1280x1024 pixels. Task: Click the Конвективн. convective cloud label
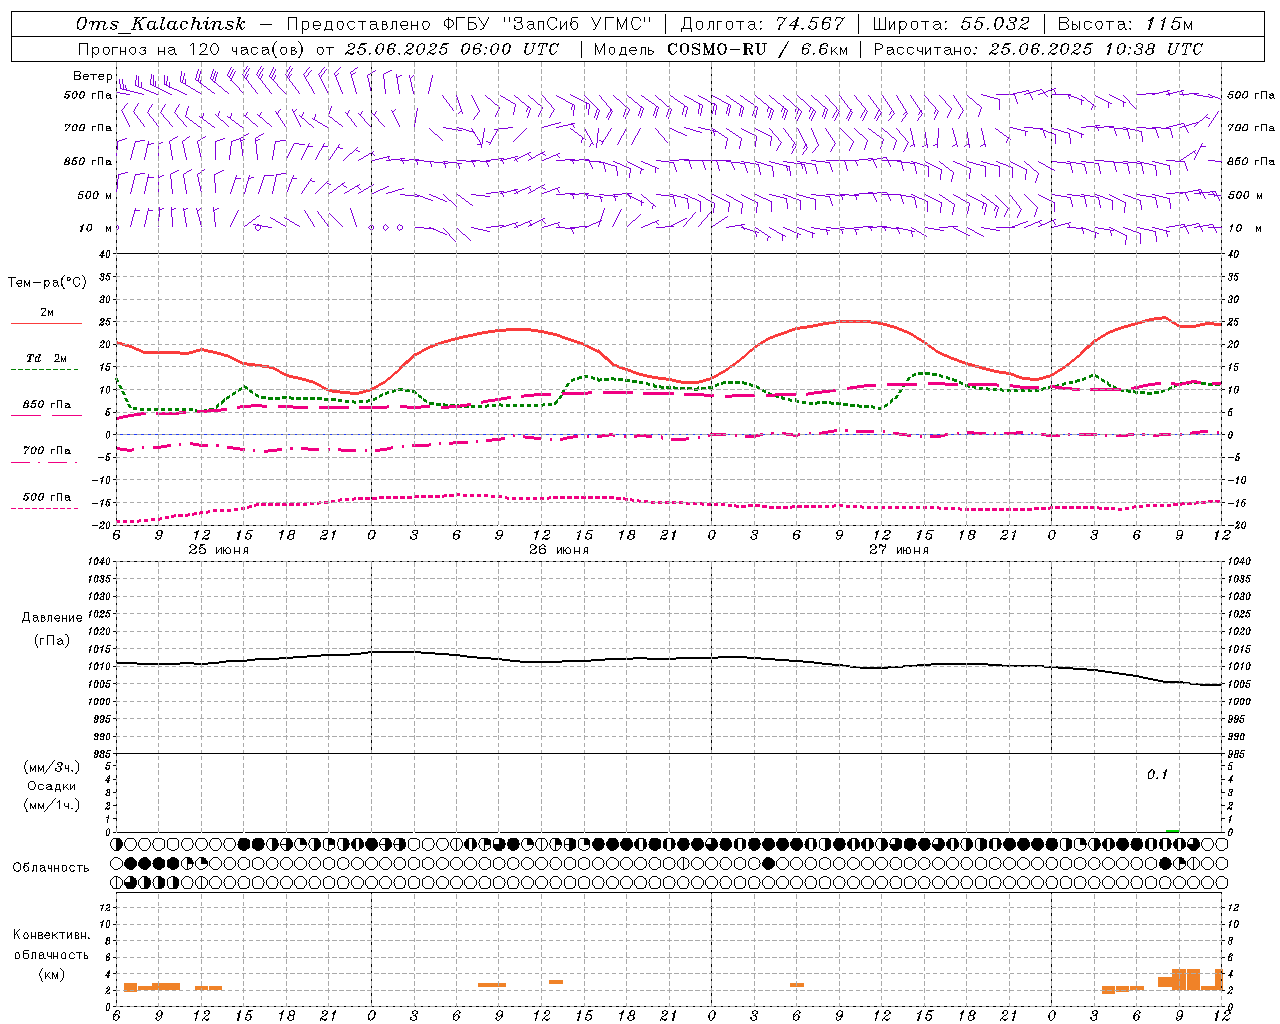52,935
